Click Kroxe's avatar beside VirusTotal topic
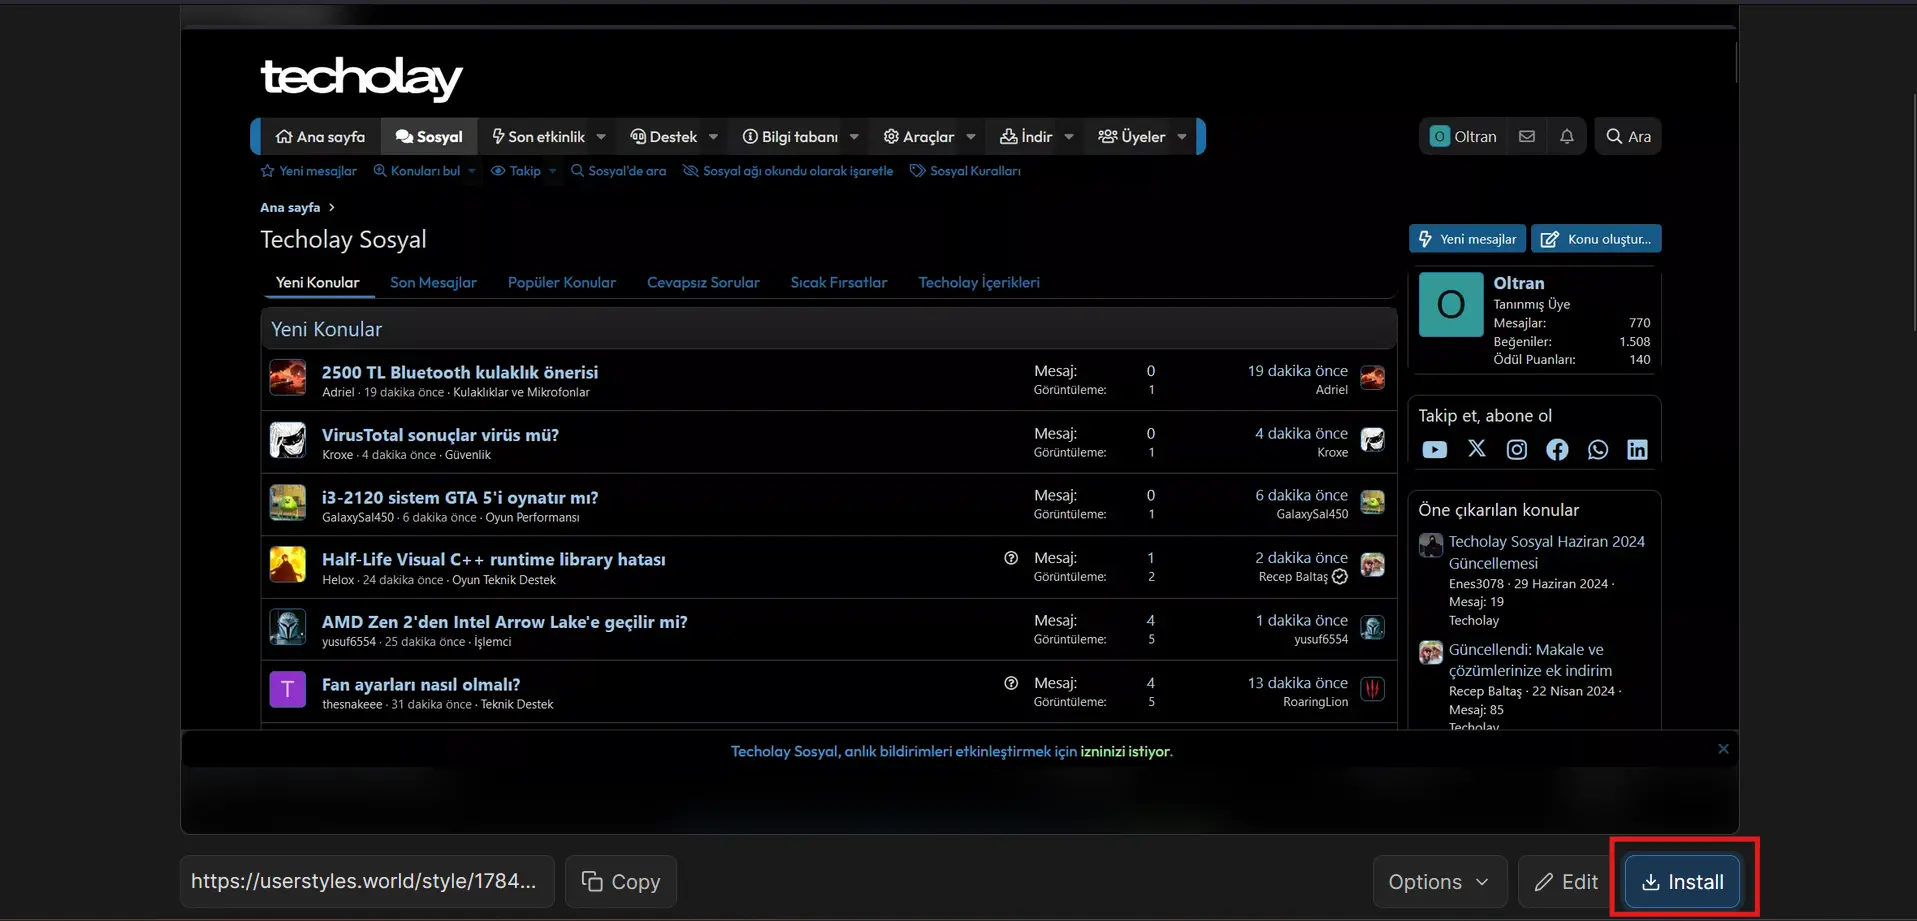This screenshot has height=921, width=1917. 287,440
